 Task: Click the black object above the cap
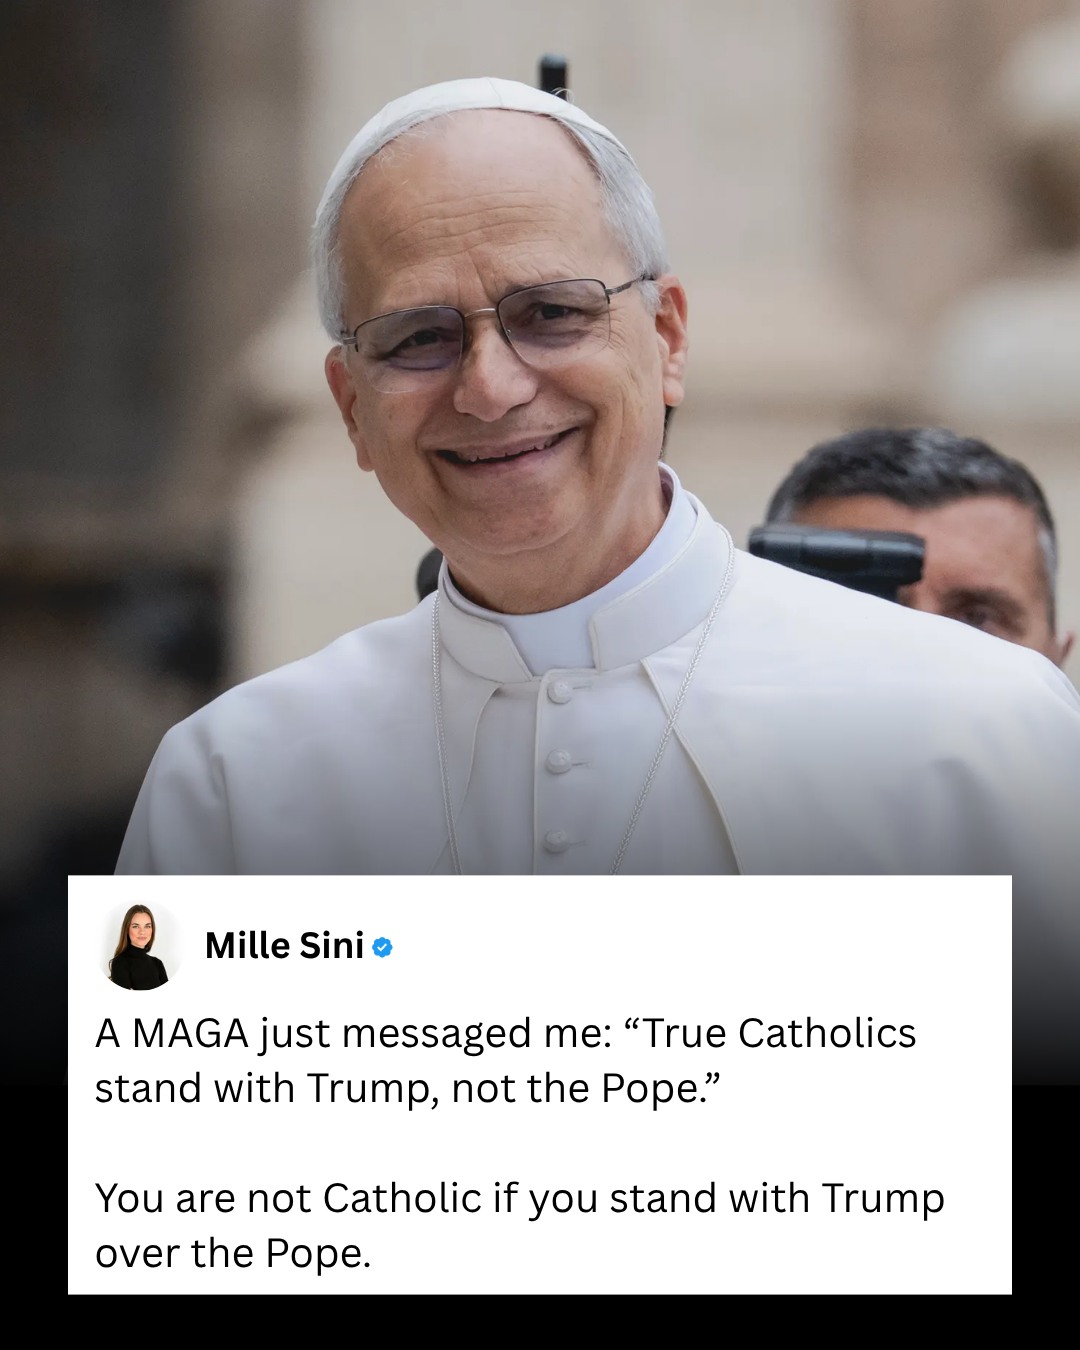tap(553, 73)
